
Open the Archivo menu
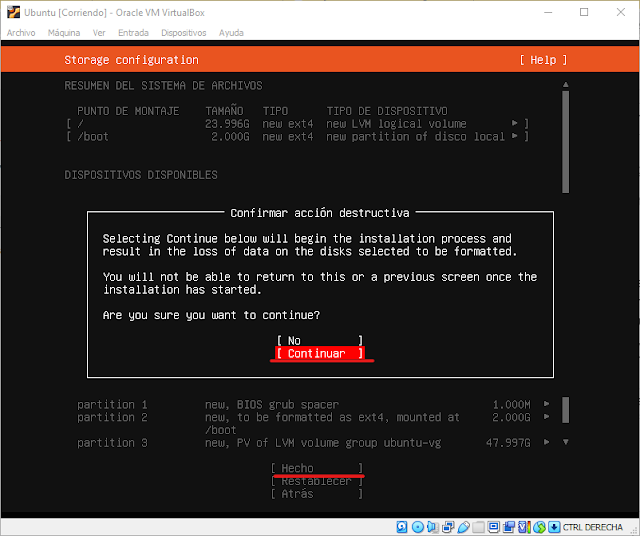[x=21, y=33]
